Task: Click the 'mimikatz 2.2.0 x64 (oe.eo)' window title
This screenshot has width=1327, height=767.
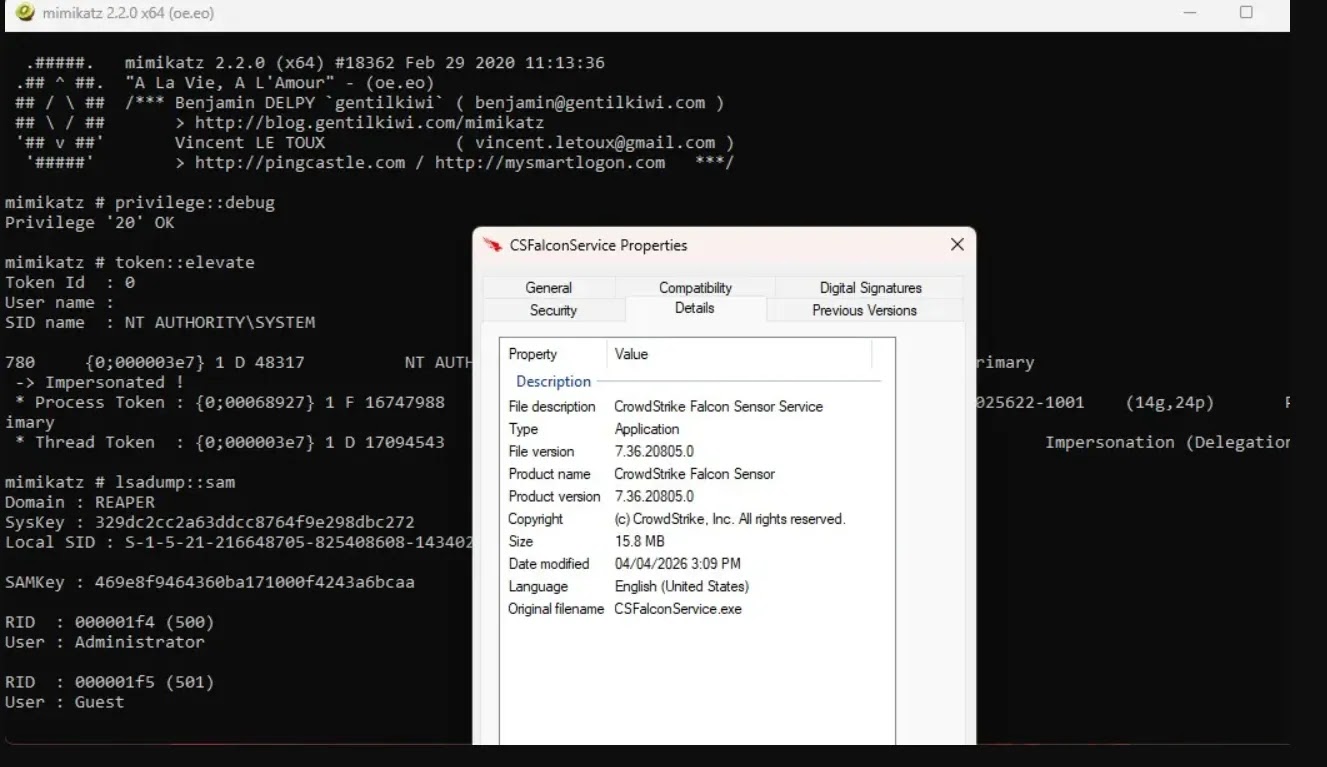Action: click(x=128, y=13)
